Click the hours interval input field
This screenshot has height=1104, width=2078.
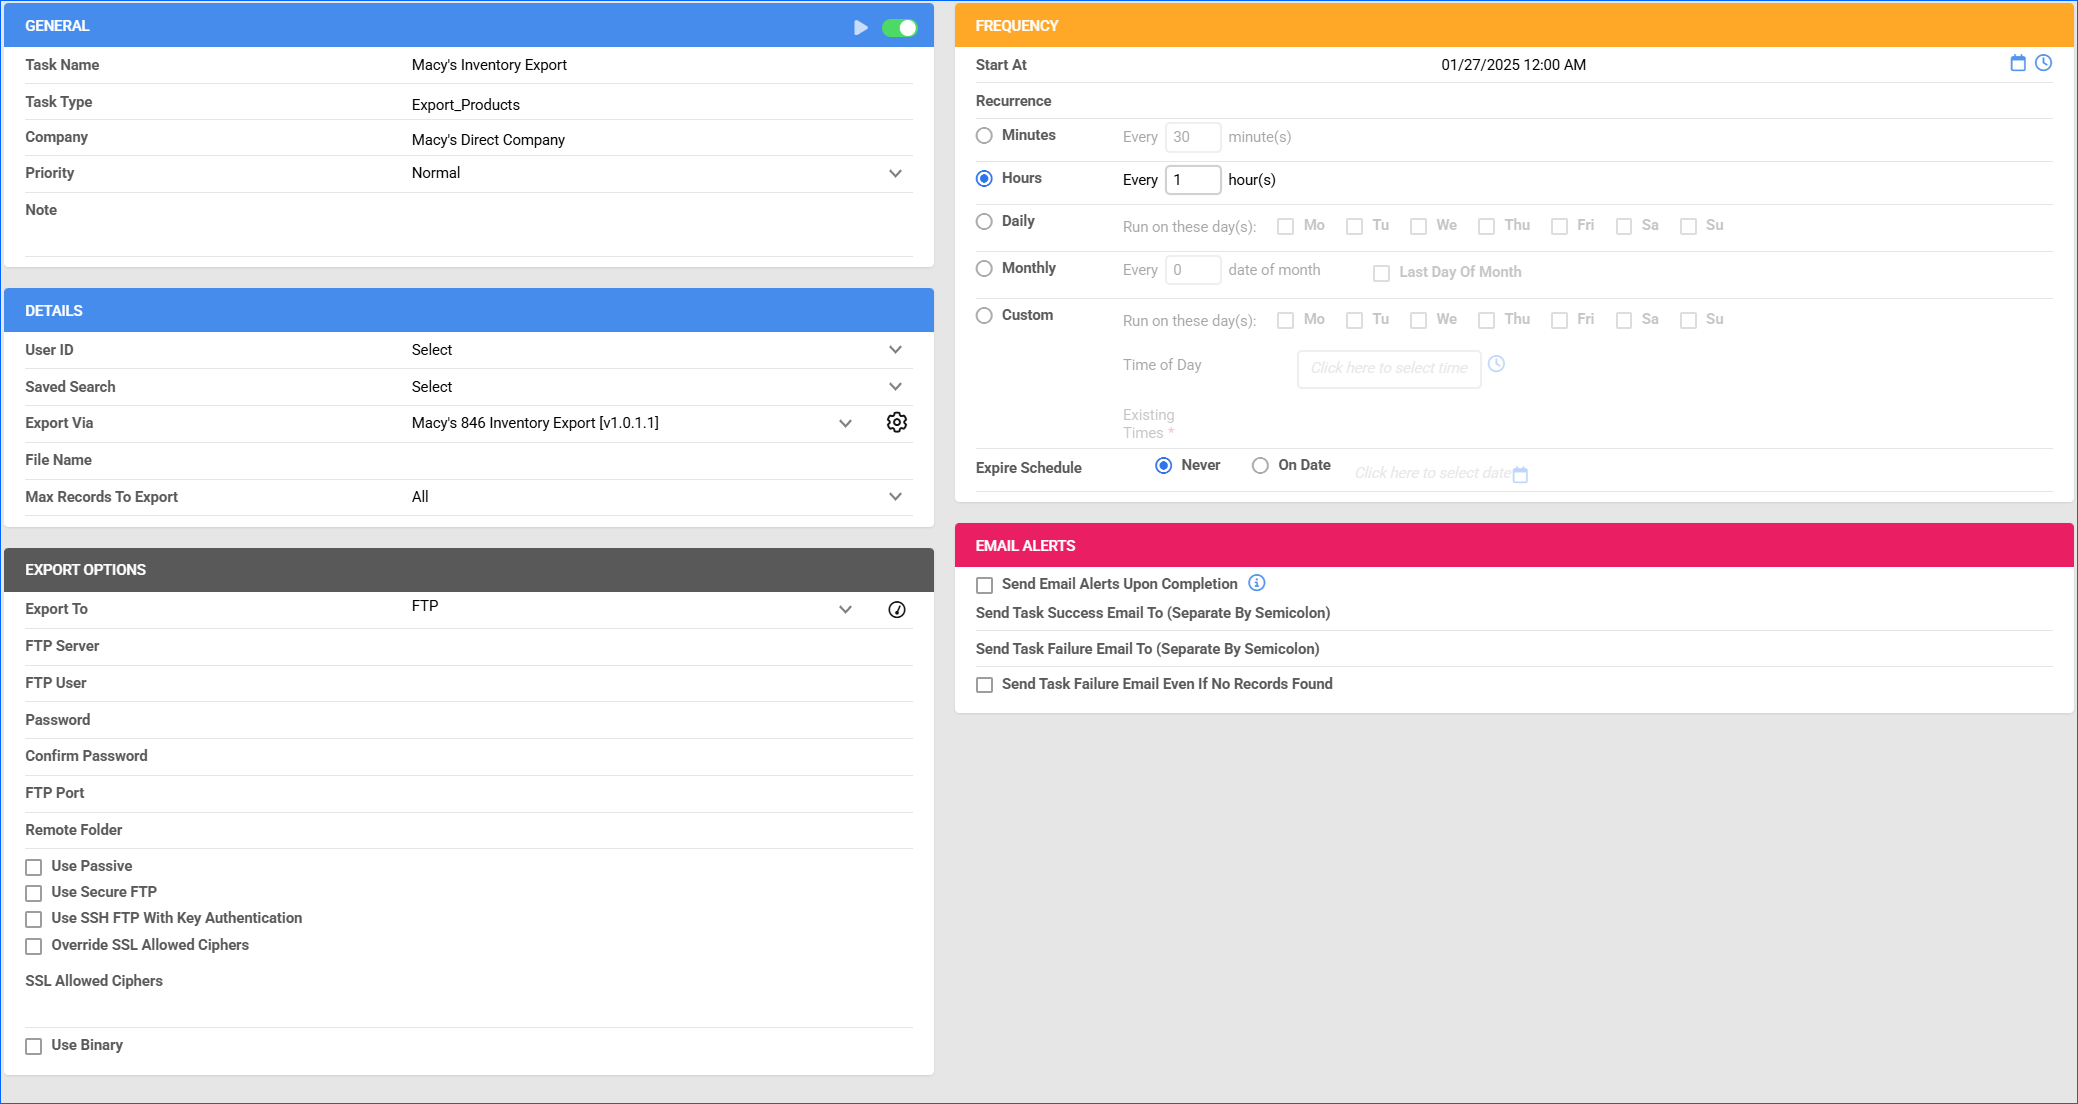(1193, 180)
